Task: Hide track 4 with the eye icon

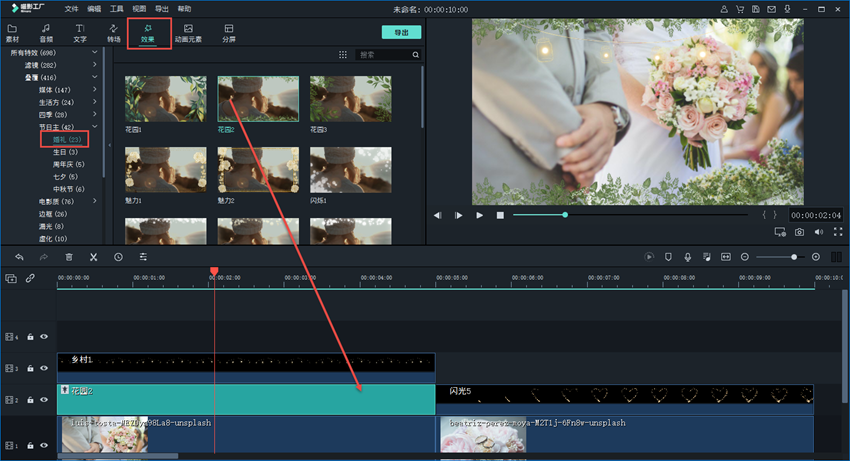Action: pyautogui.click(x=44, y=337)
